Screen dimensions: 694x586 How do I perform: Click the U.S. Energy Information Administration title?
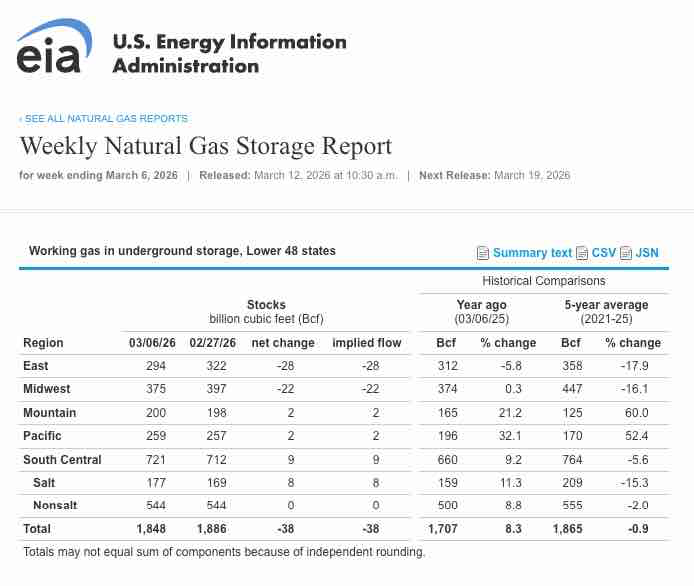pos(229,54)
